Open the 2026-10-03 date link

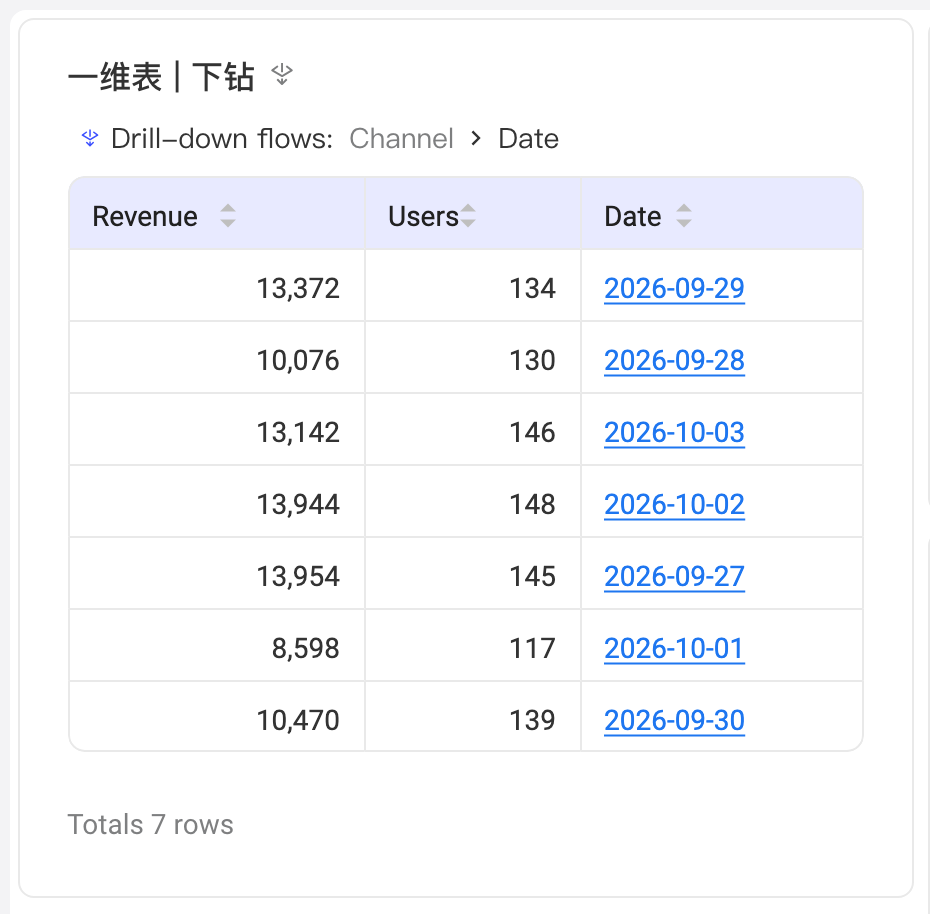pyautogui.click(x=674, y=432)
